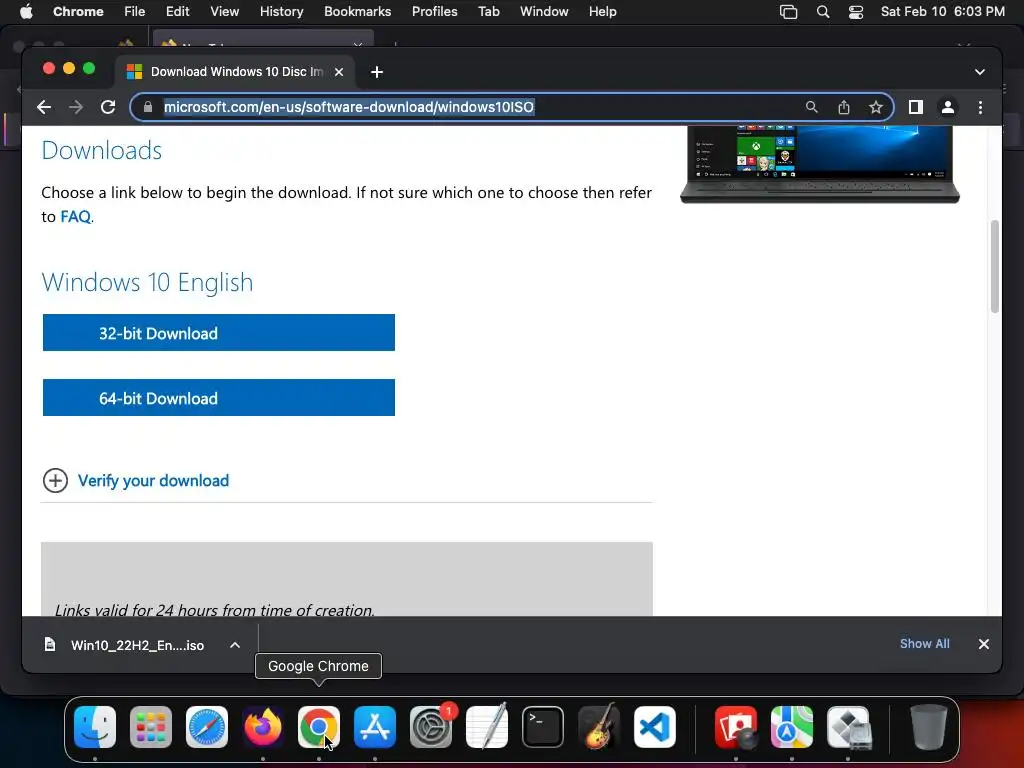Screen dimensions: 1024x768
Task: Open the Profiles menu
Action: click(x=434, y=12)
